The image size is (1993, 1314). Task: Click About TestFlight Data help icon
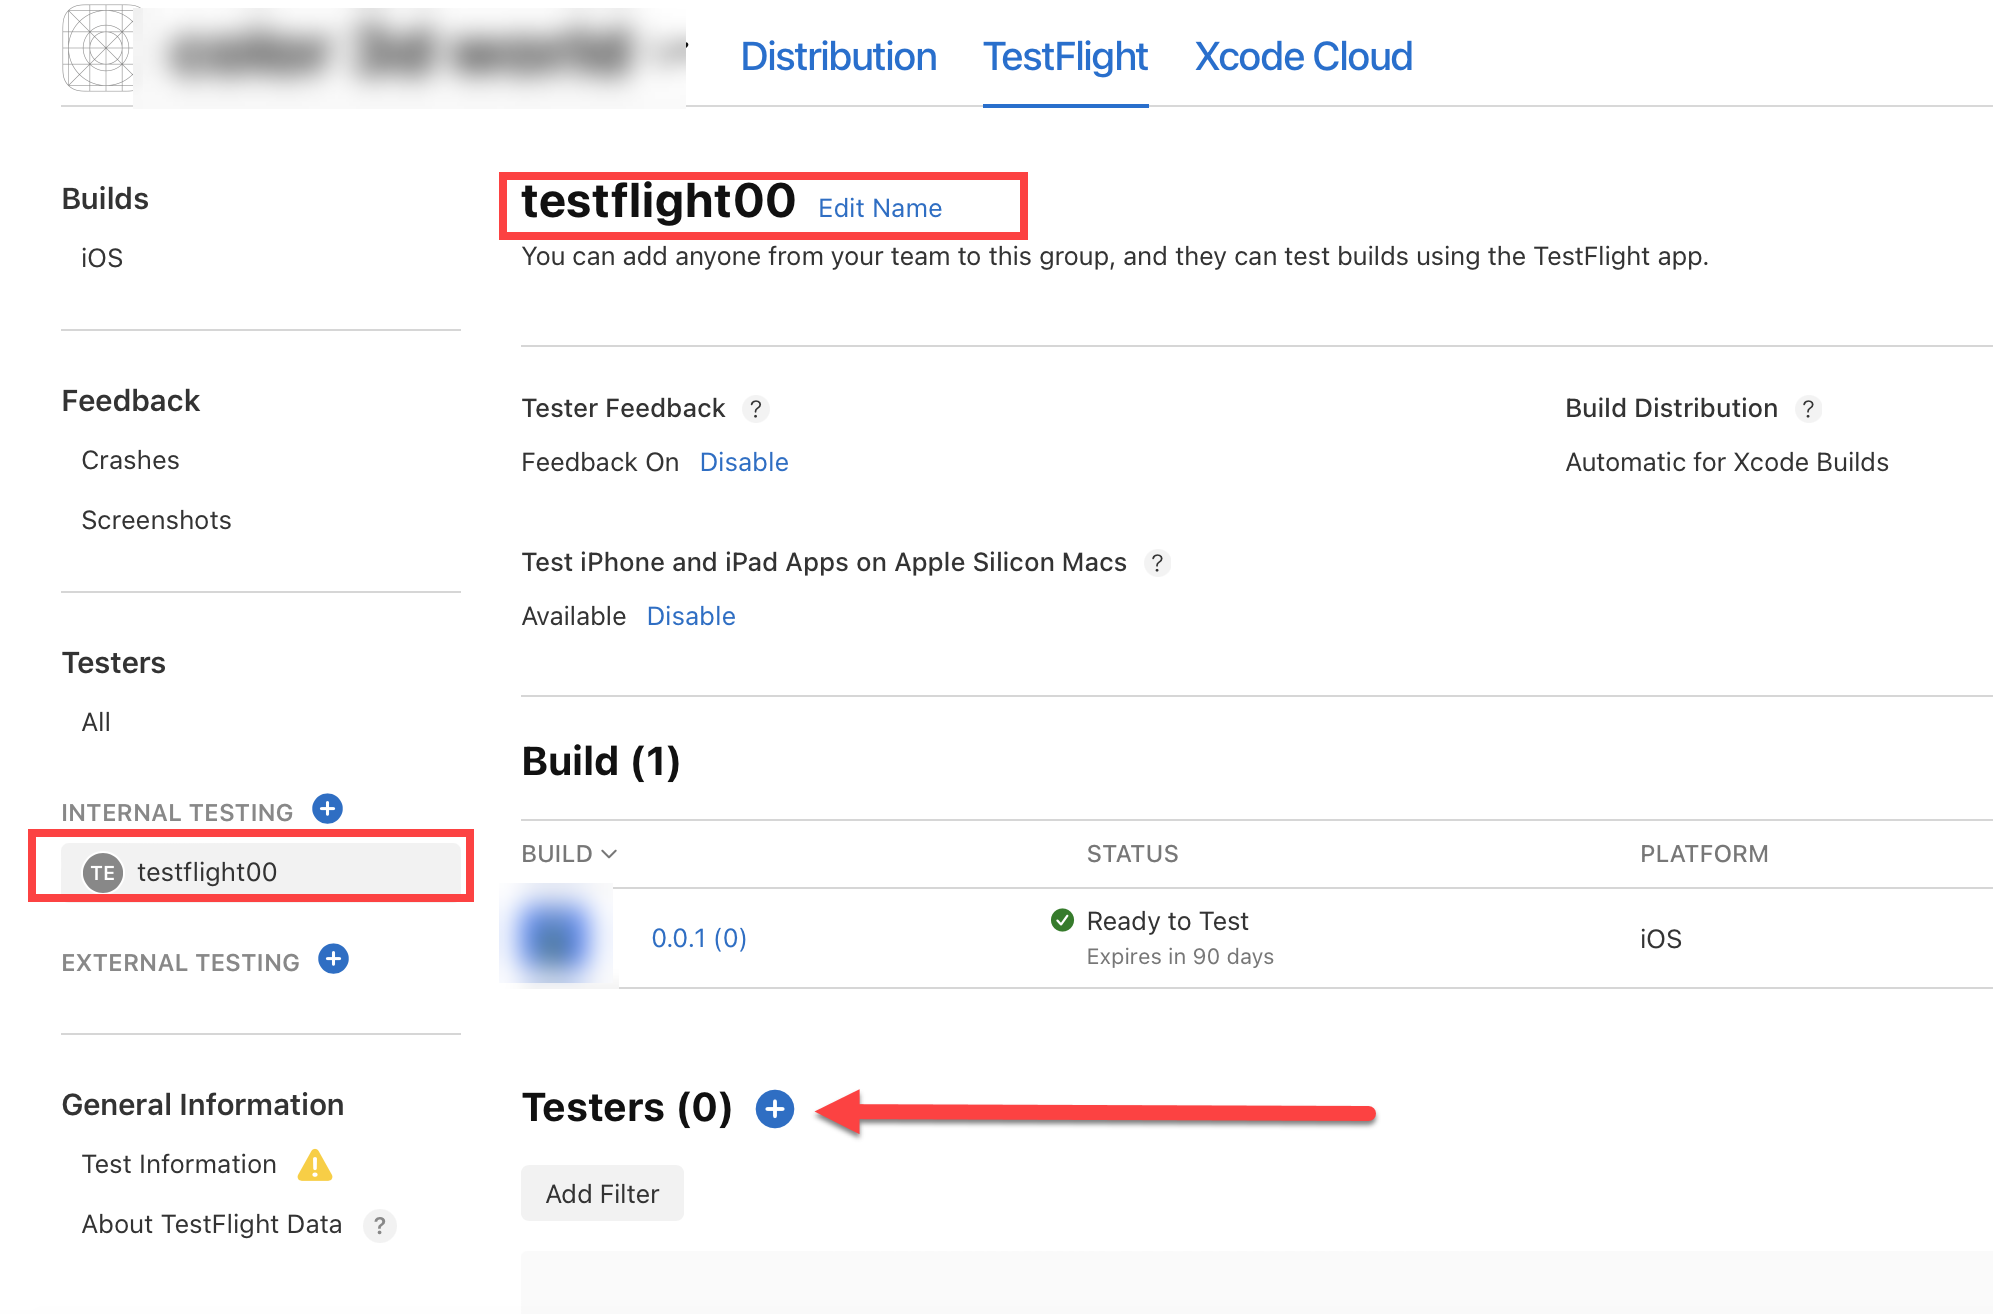tap(379, 1225)
